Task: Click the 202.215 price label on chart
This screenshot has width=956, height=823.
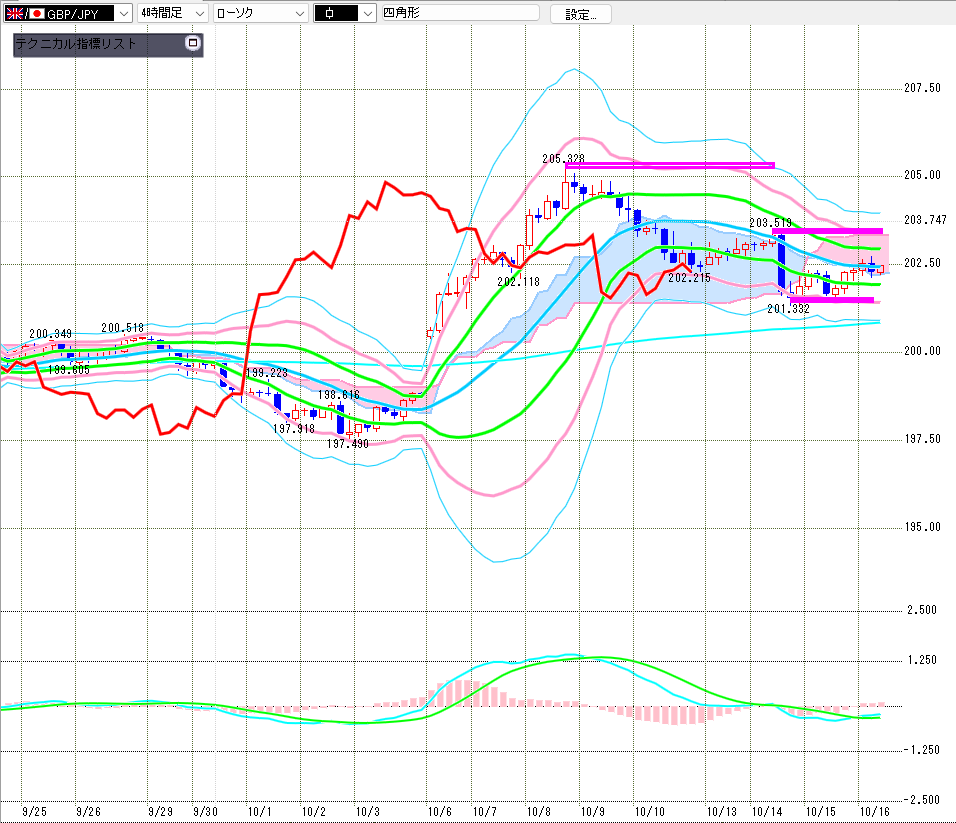Action: coord(689,277)
